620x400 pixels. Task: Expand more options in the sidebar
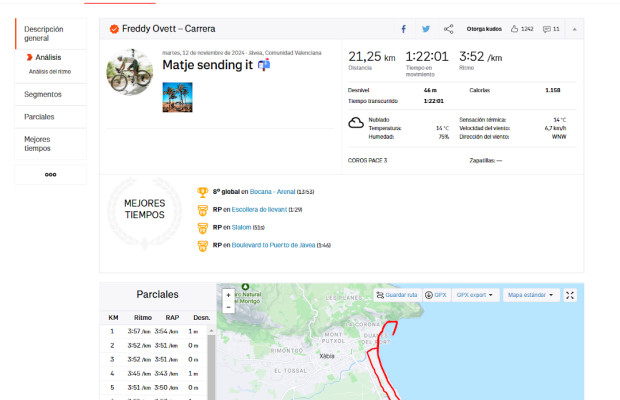point(50,174)
